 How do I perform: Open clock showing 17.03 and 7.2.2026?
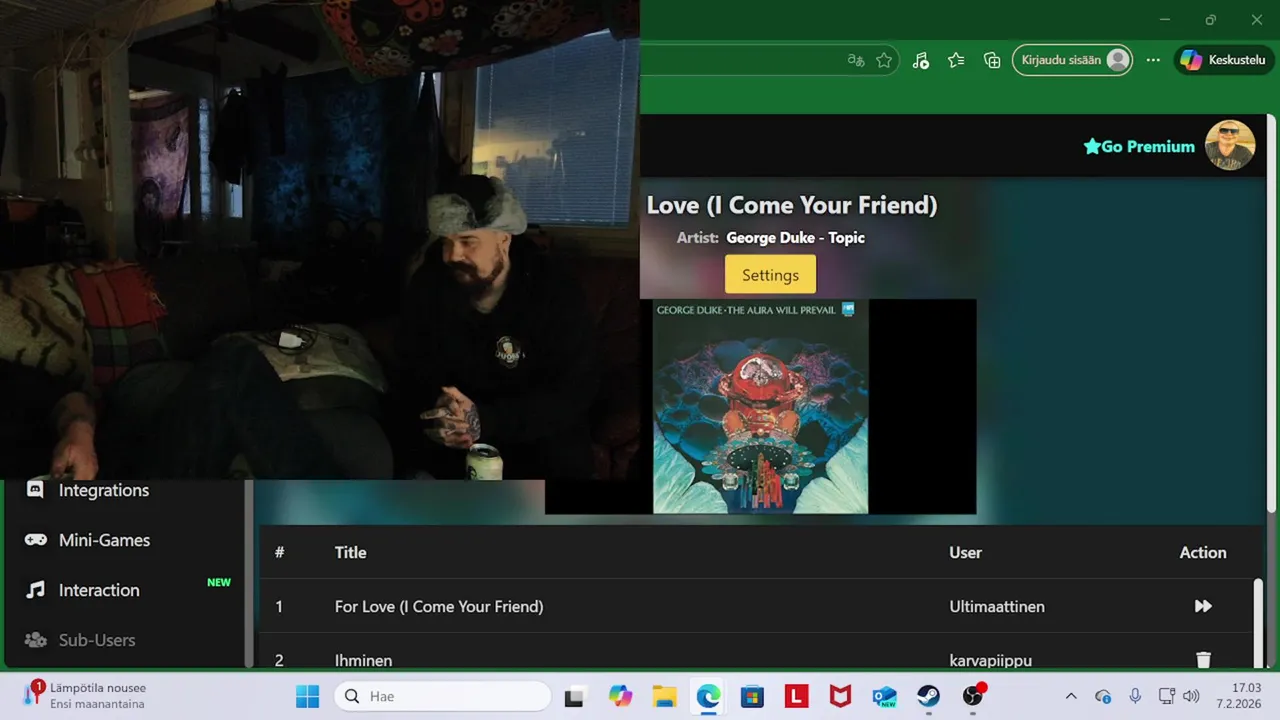(1239, 696)
